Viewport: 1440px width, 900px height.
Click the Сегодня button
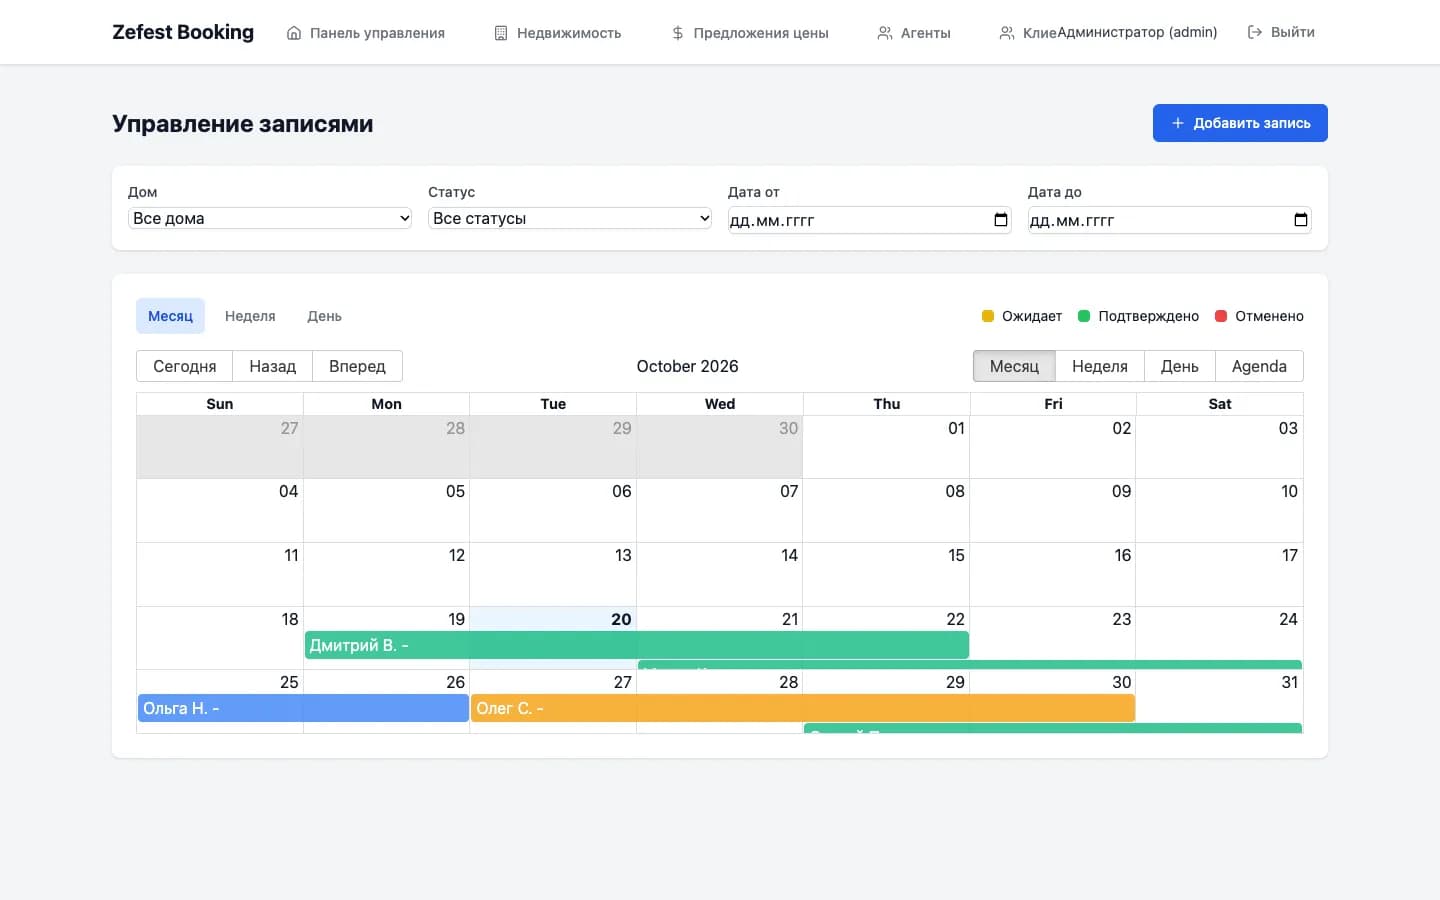184,366
